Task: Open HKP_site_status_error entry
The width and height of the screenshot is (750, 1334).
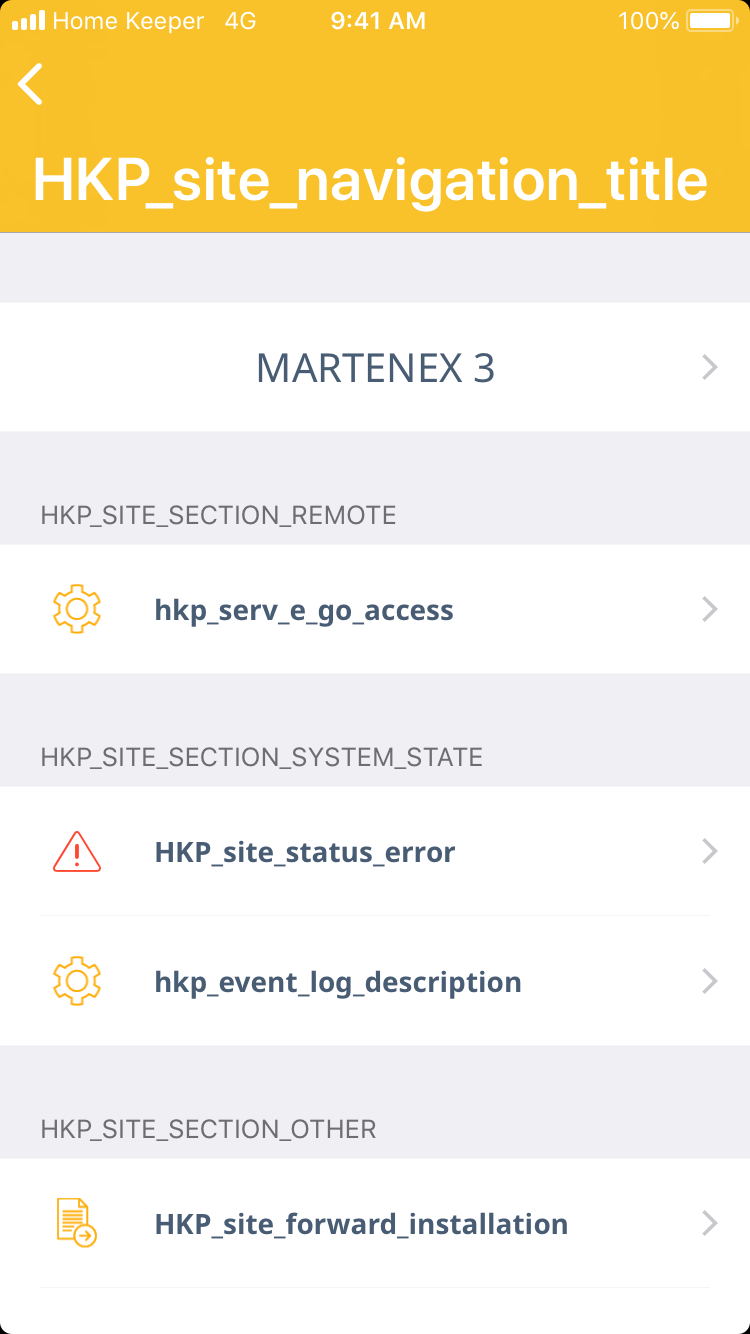Action: click(305, 852)
